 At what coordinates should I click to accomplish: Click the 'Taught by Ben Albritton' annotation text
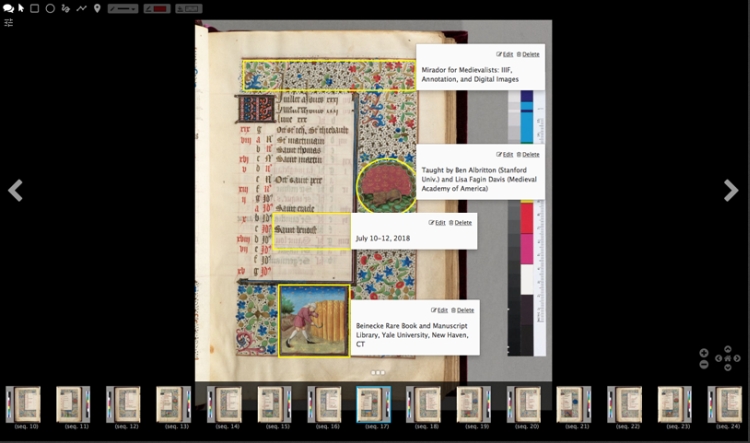[479, 179]
